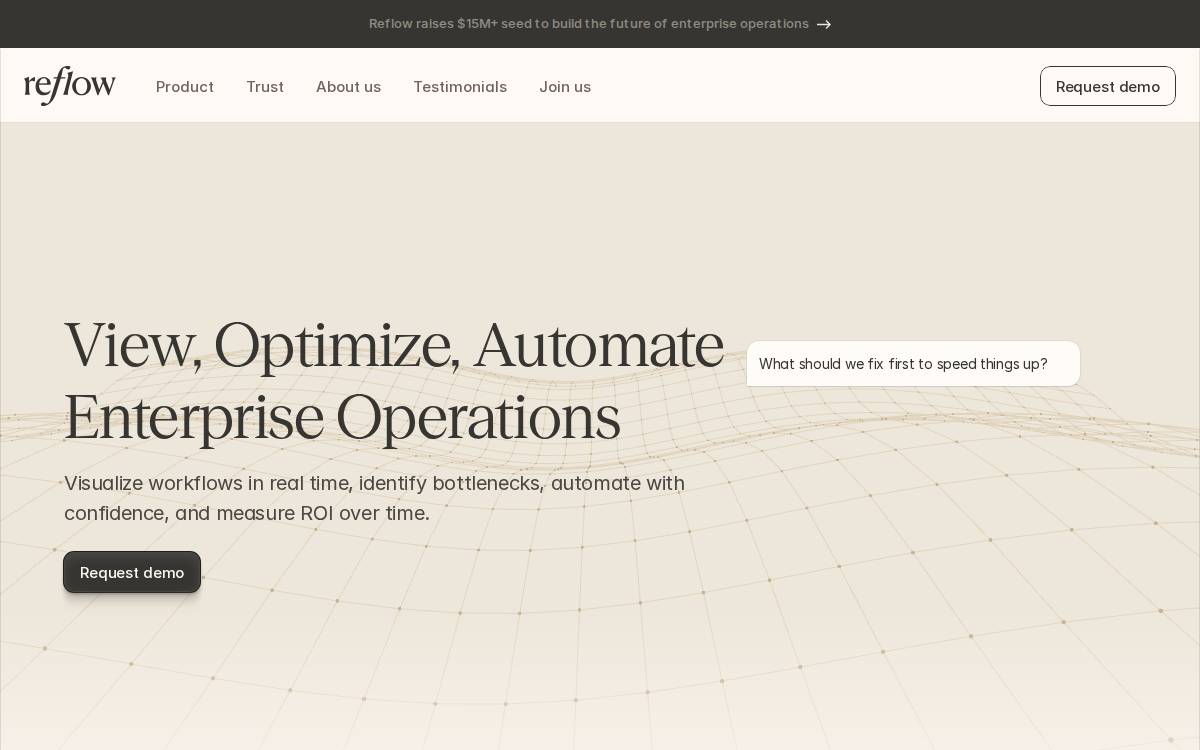Click the reflow logo

[x=70, y=86]
